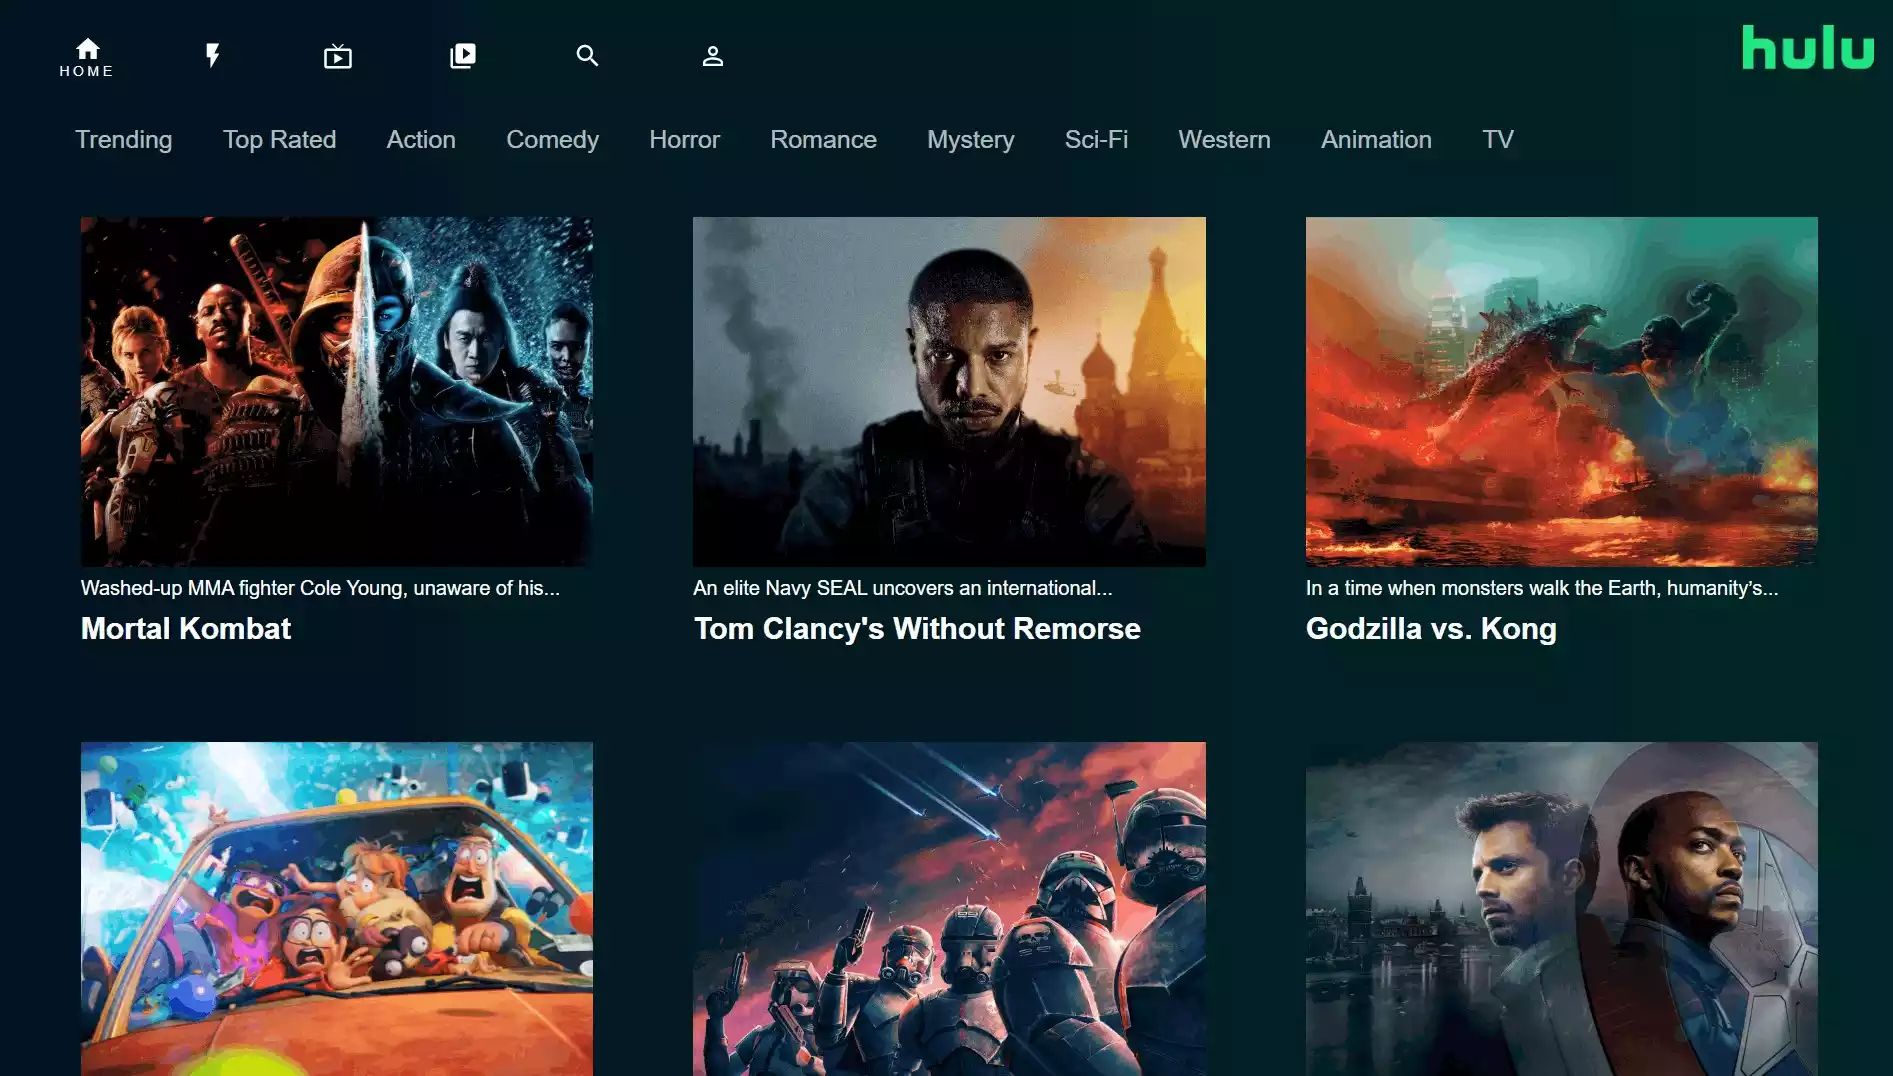Screen dimensions: 1893x1076
Task: Open the video library collections icon
Action: click(463, 56)
